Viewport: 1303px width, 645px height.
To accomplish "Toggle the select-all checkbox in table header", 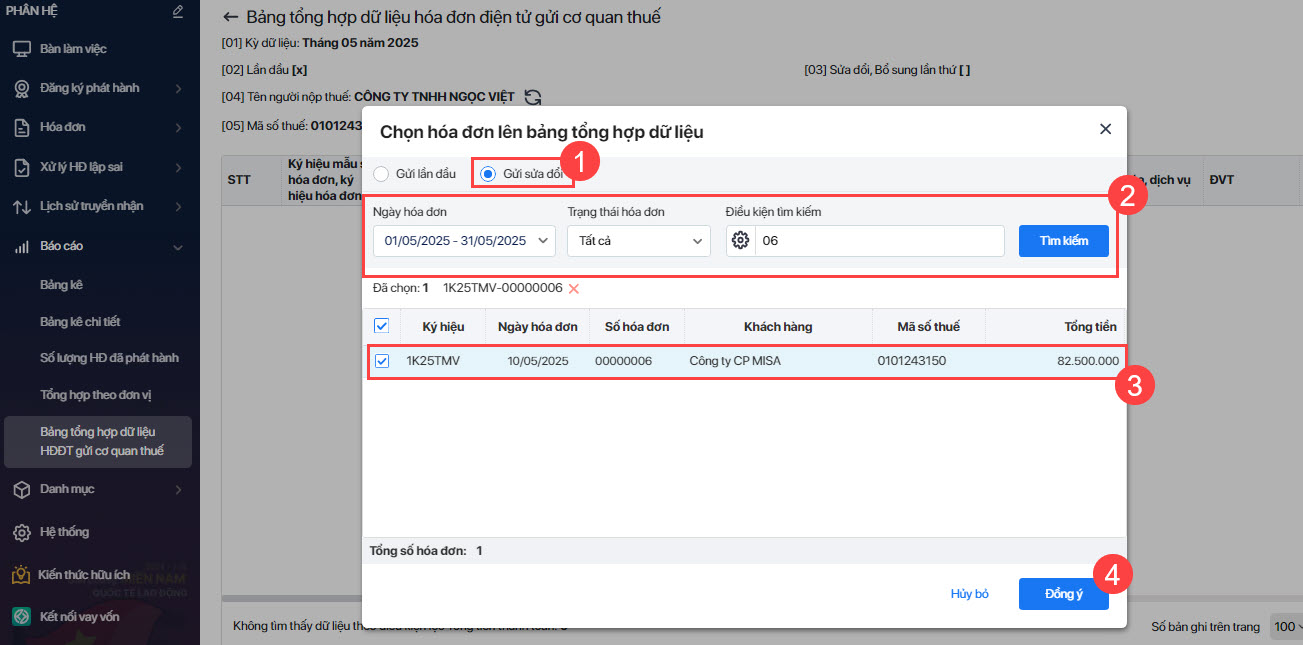I will (x=382, y=326).
